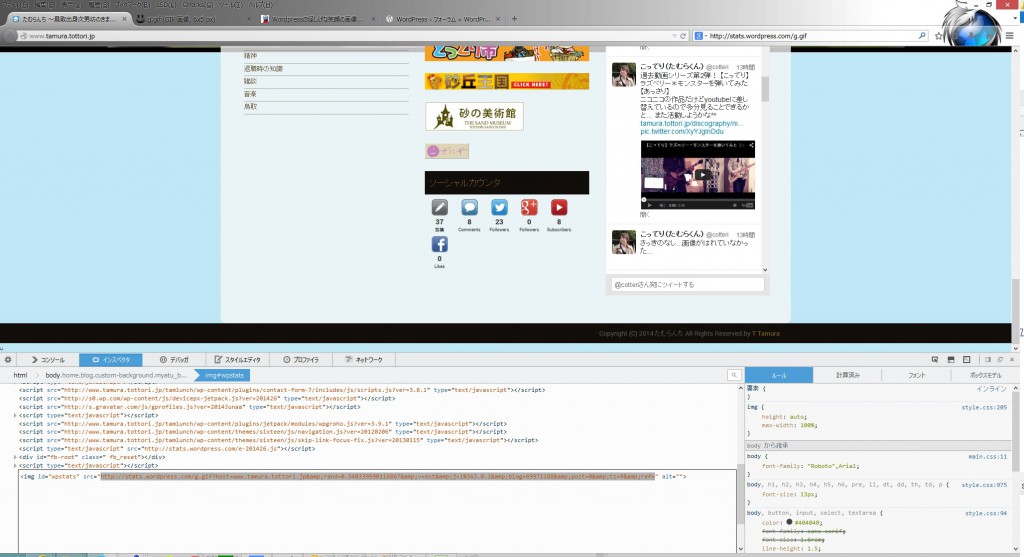Select the 計算済み sidebar tab

pyautogui.click(x=848, y=375)
